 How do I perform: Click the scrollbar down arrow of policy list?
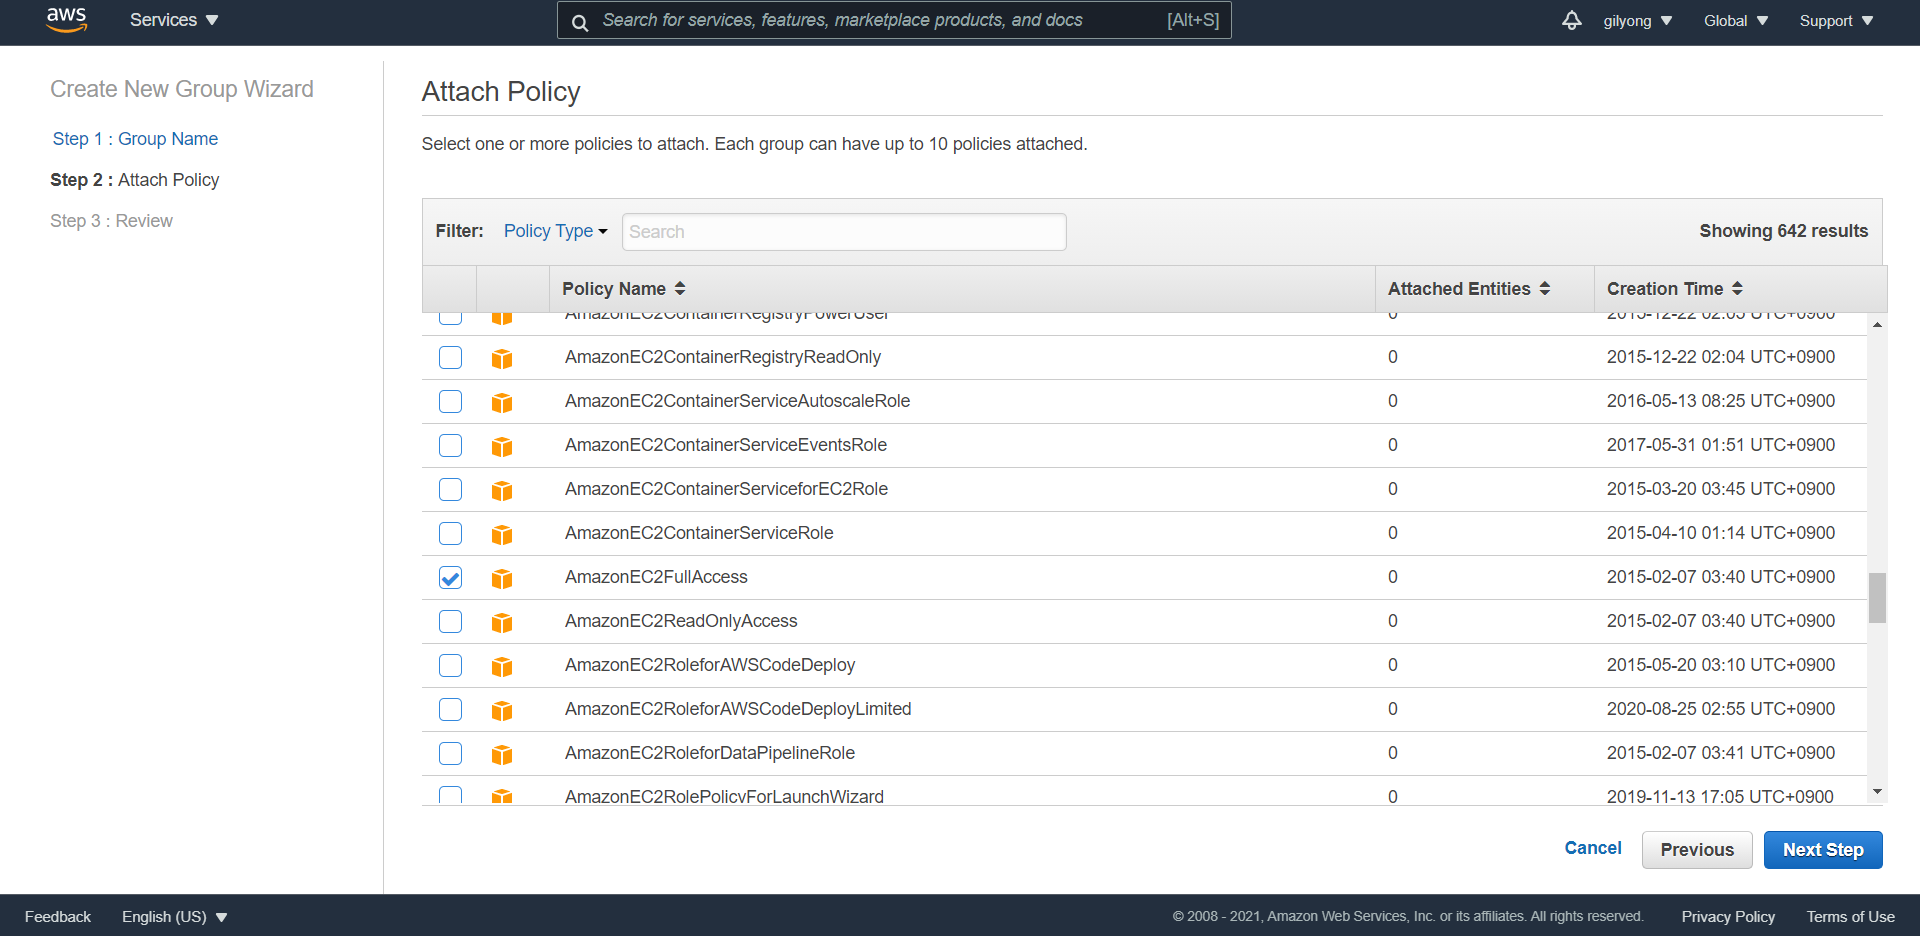1877,791
